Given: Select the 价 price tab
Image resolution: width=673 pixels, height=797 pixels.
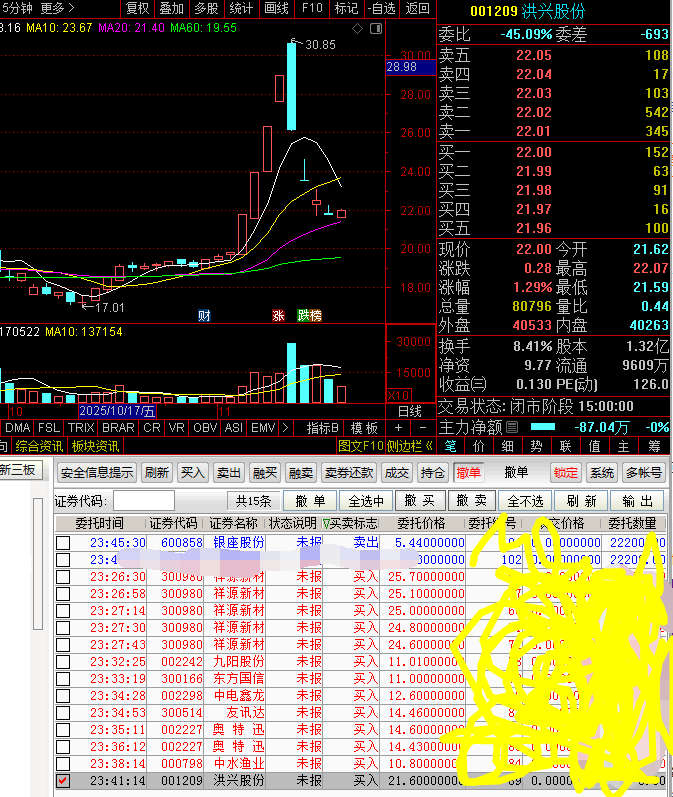Looking at the screenshot, I should click(x=479, y=446).
